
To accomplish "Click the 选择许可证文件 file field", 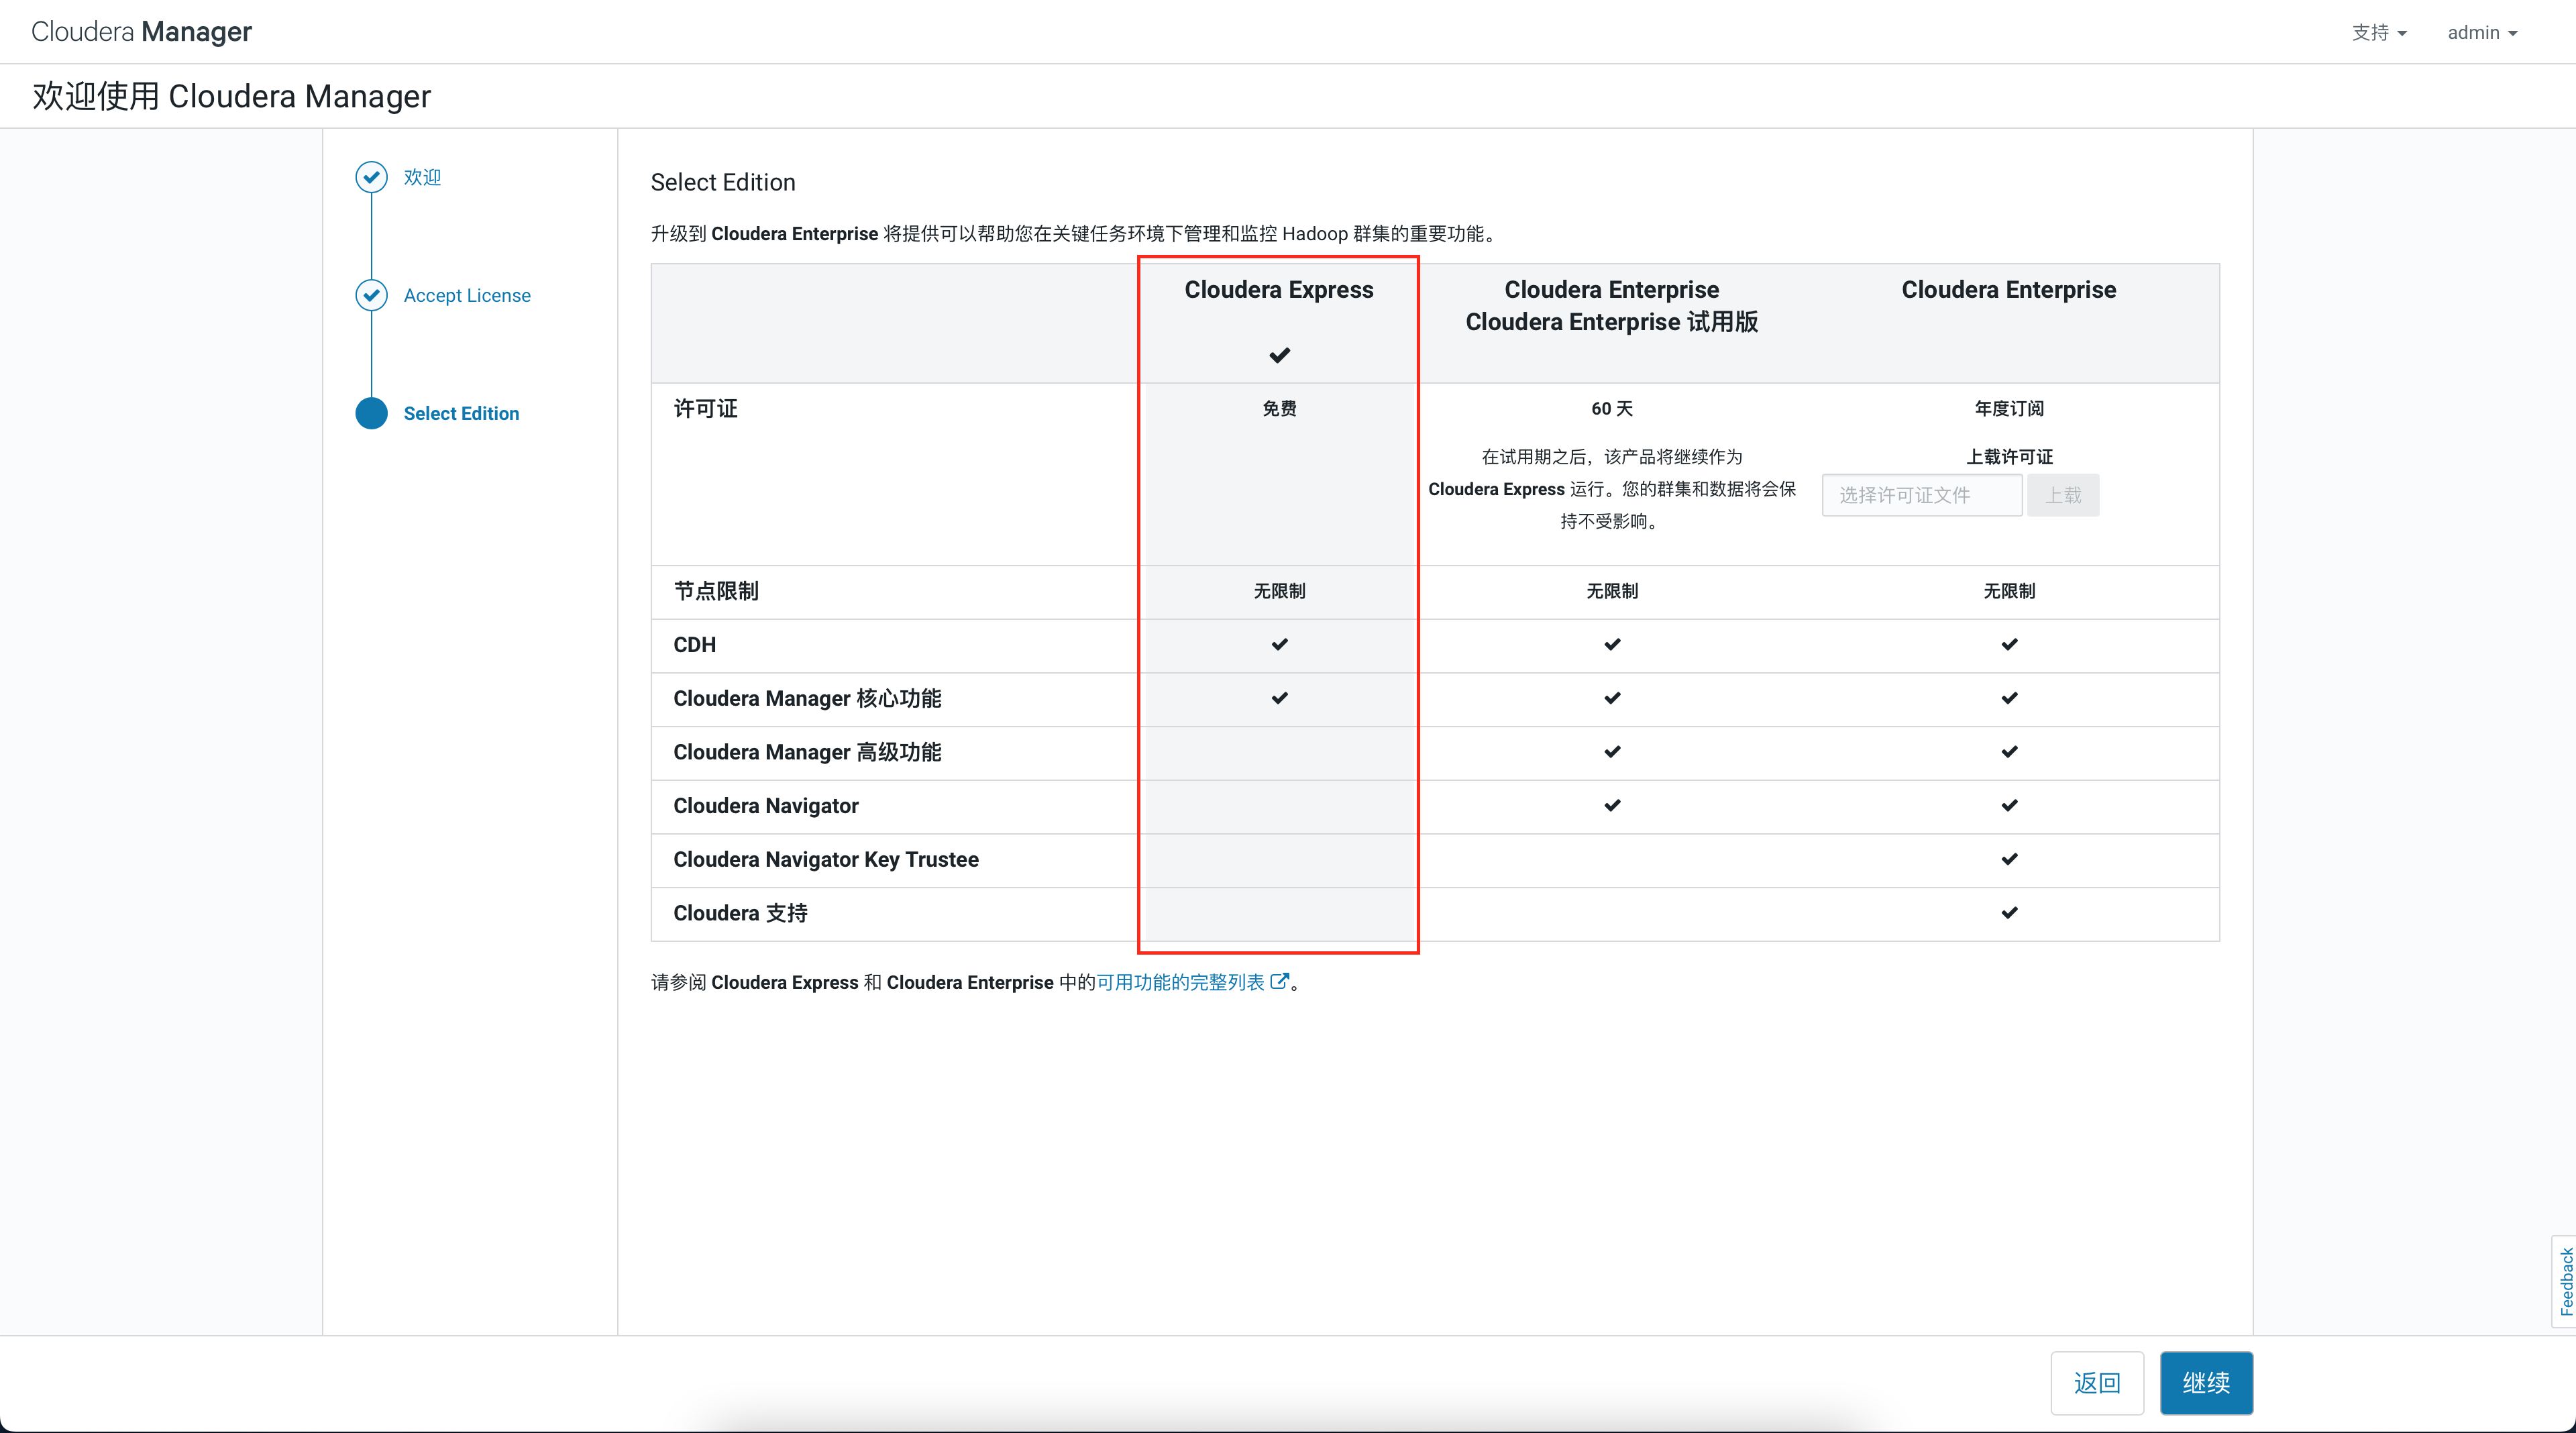I will [x=1921, y=495].
